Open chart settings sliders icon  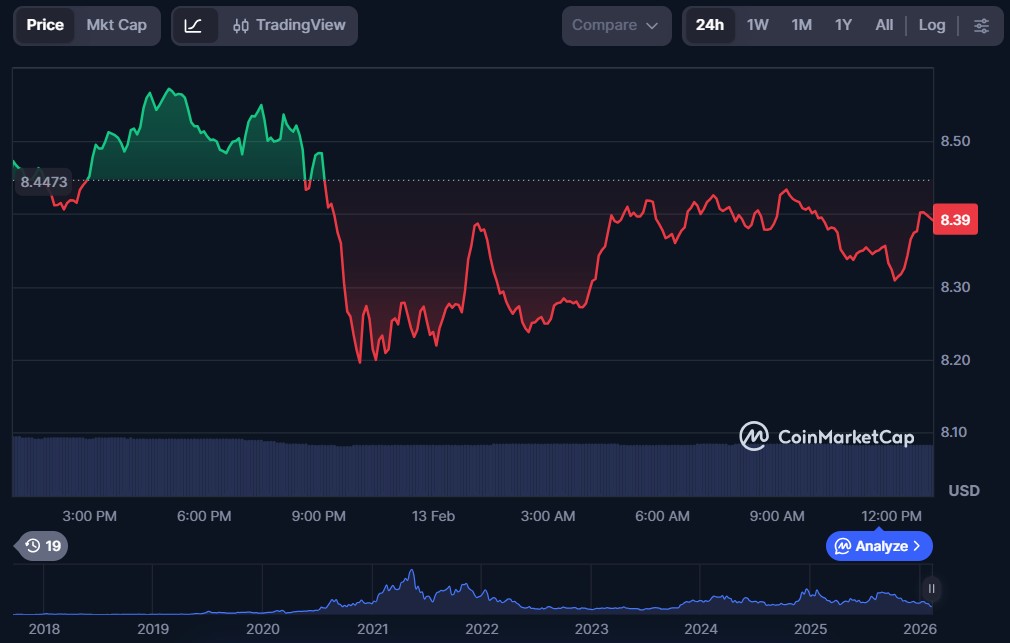coord(981,25)
